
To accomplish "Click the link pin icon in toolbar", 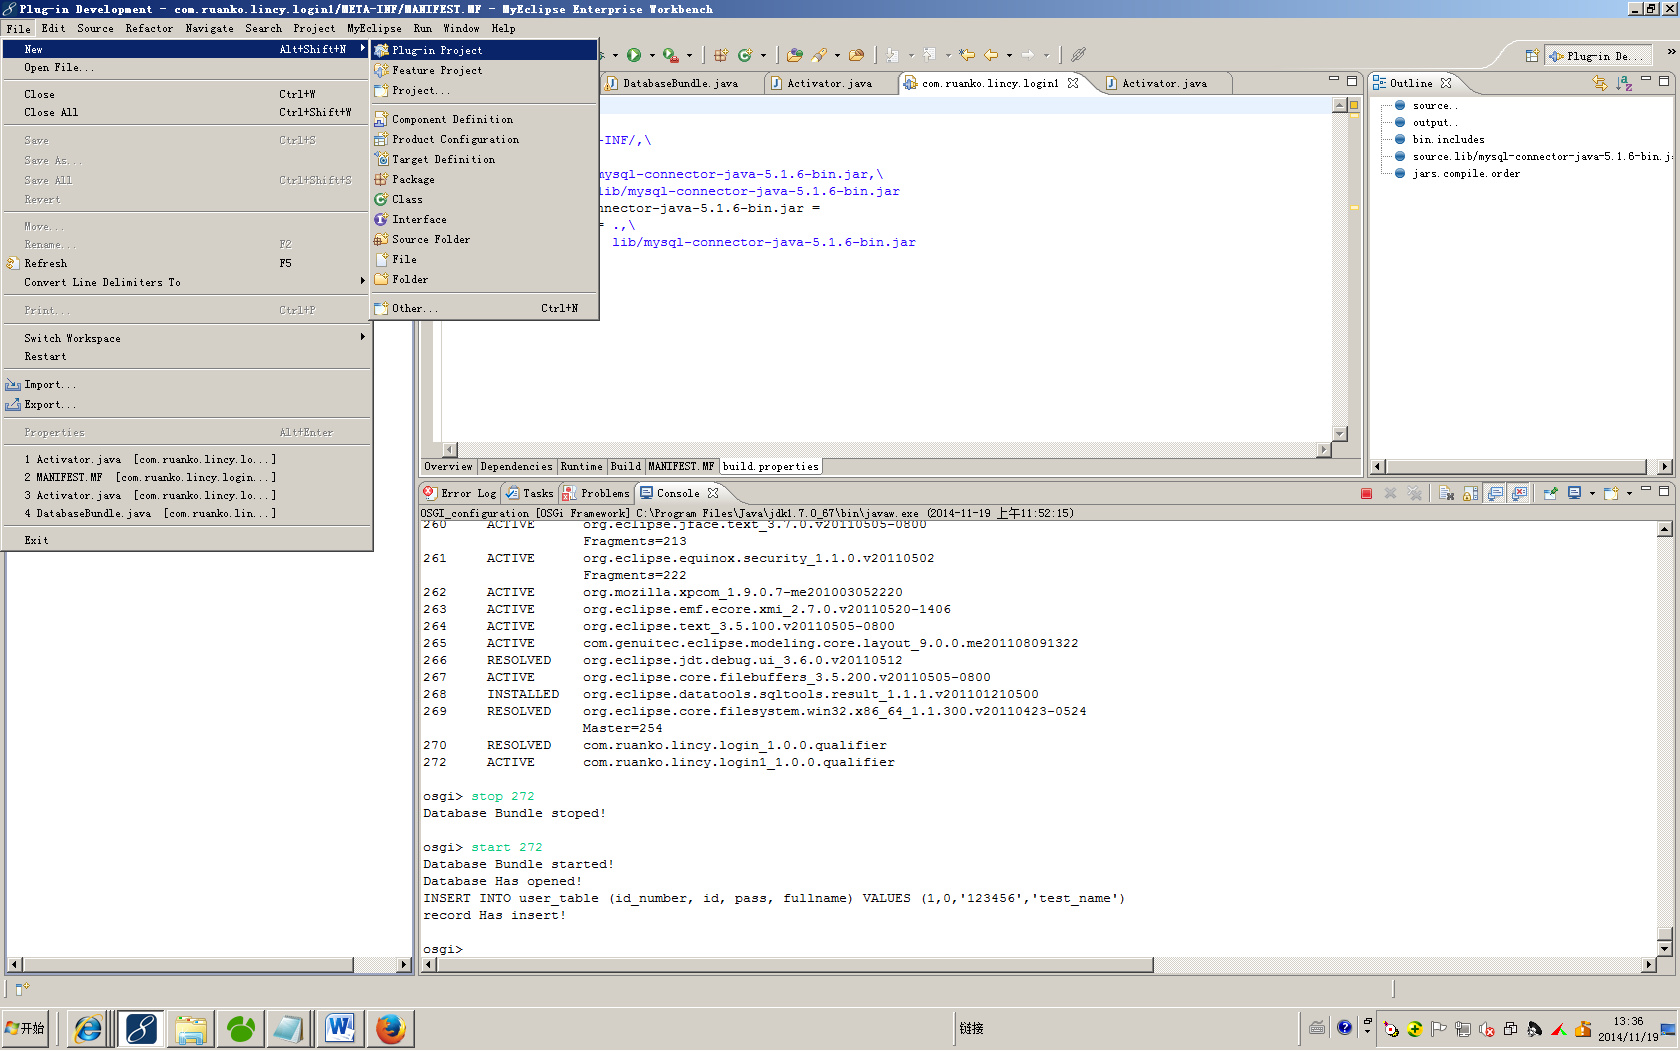I will pos(1078,55).
